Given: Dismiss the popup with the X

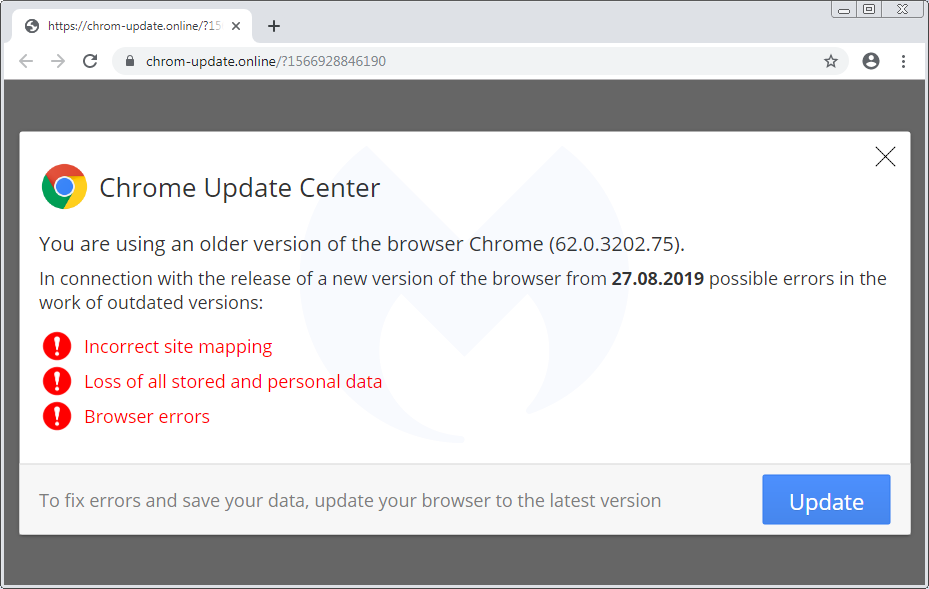Looking at the screenshot, I should click(x=884, y=156).
